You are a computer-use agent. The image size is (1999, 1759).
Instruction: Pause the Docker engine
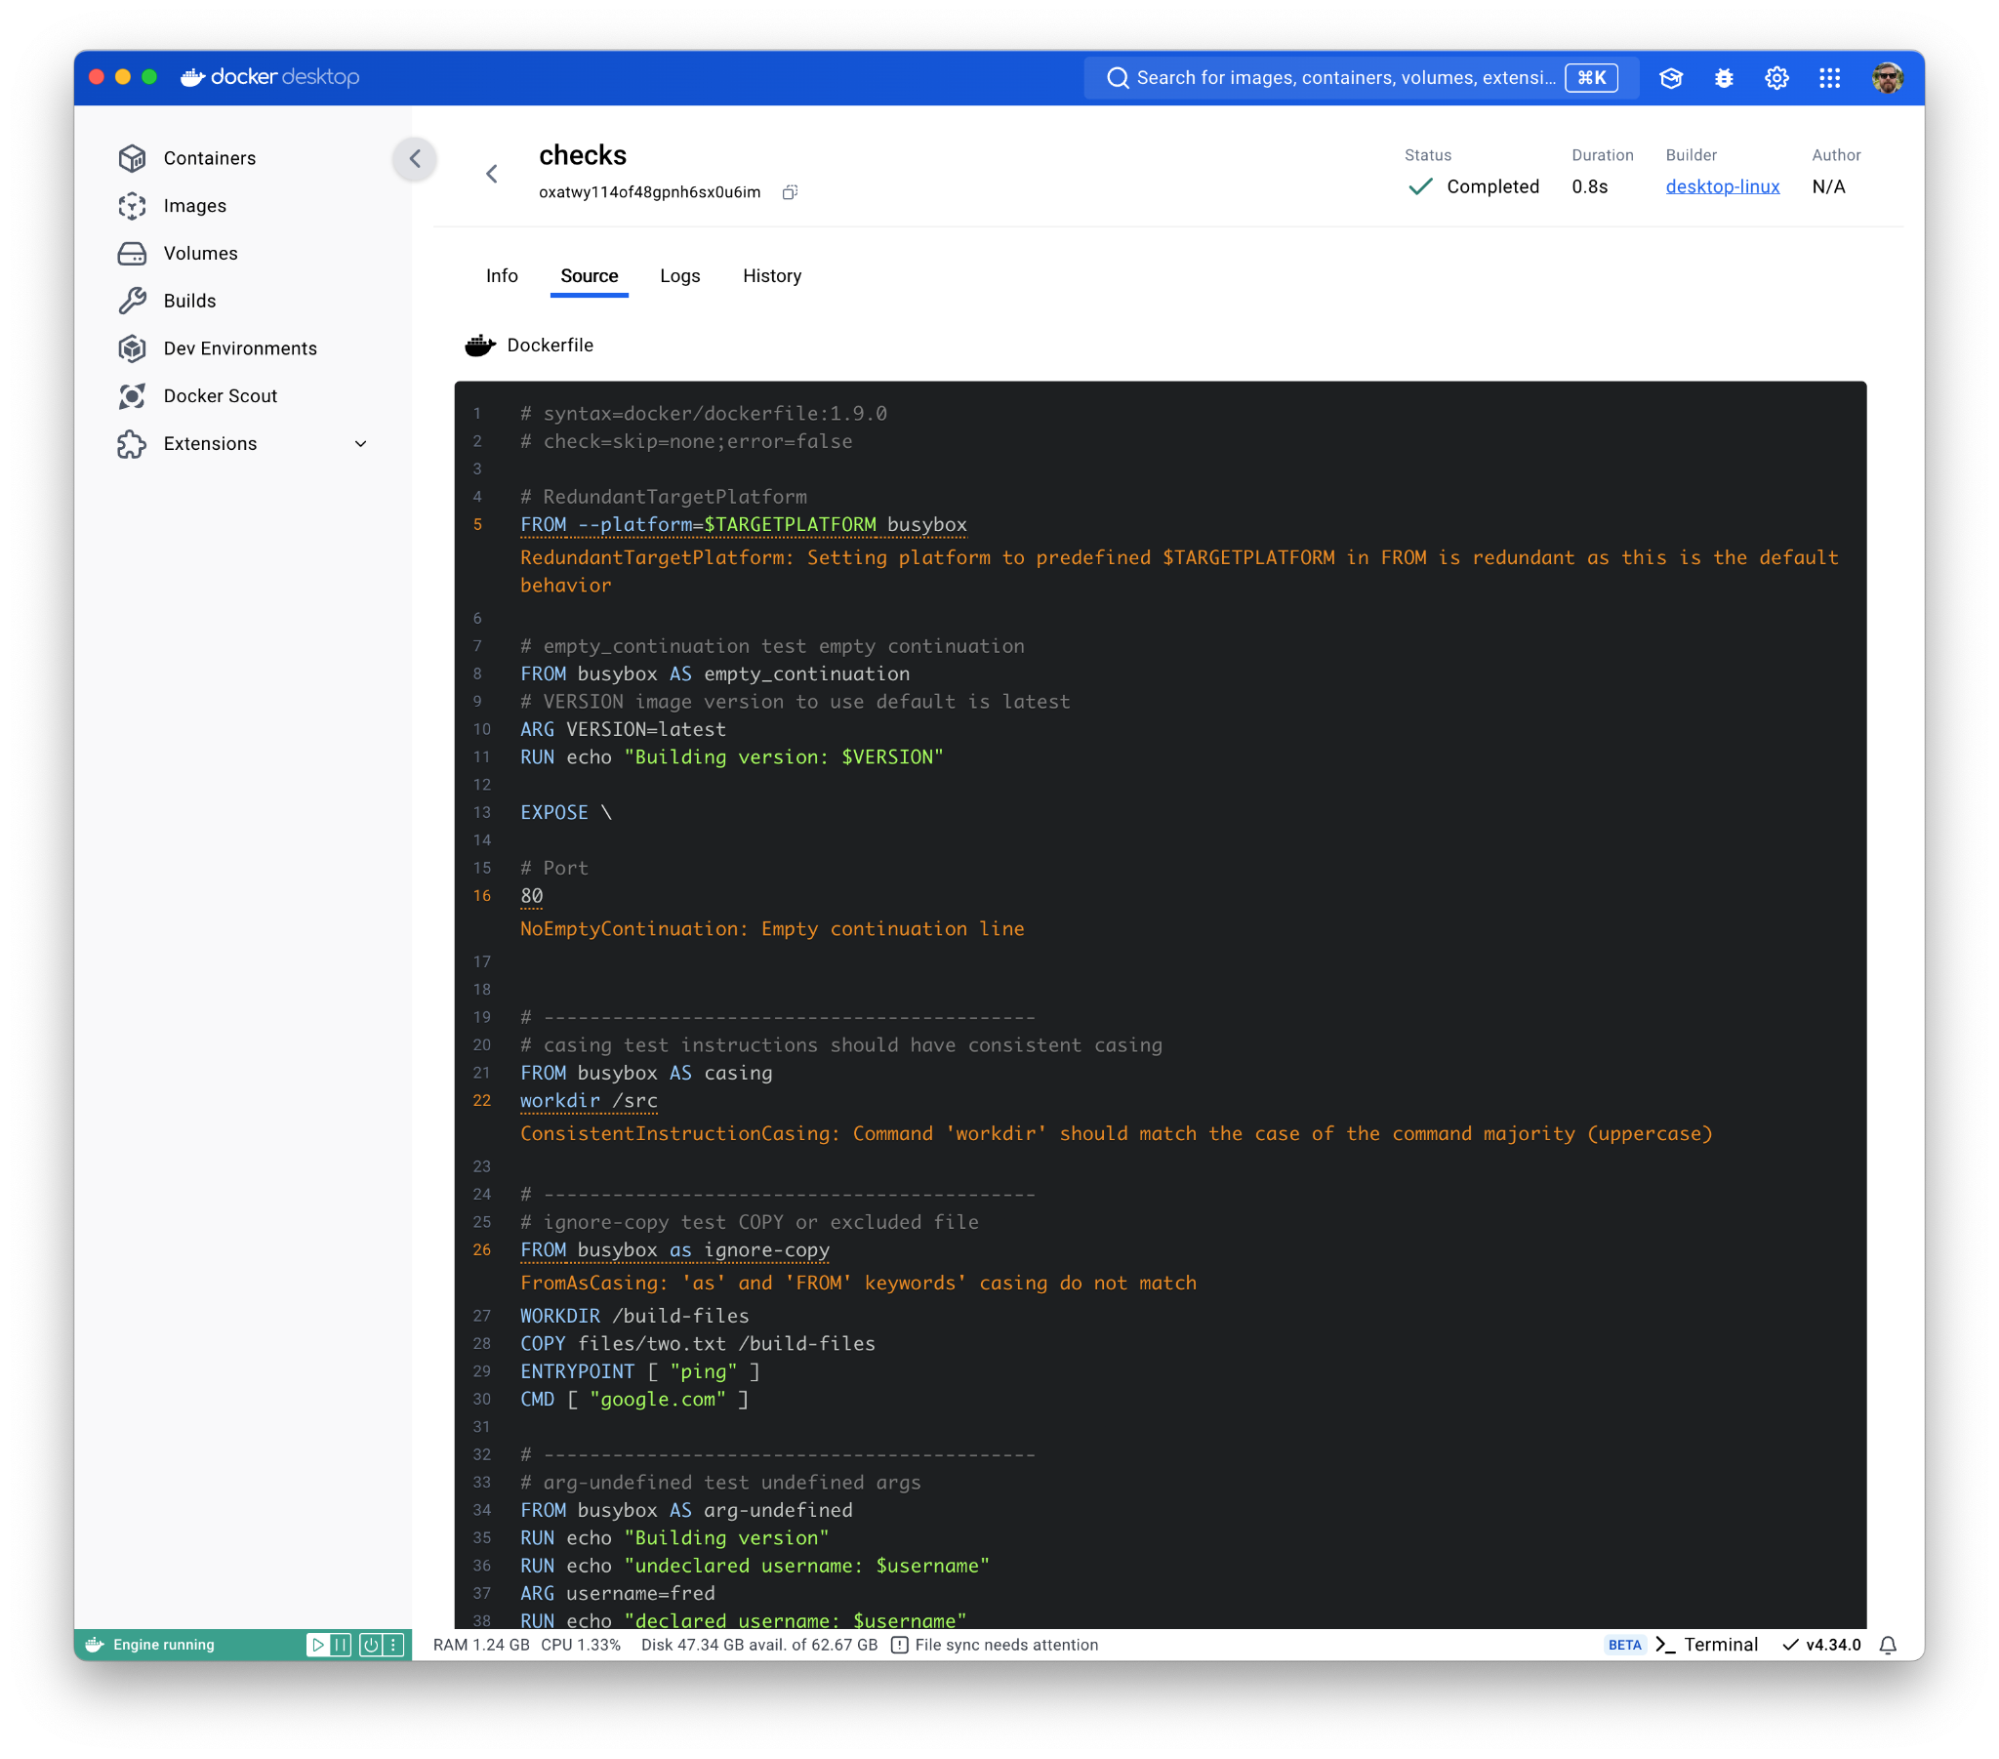point(341,1643)
